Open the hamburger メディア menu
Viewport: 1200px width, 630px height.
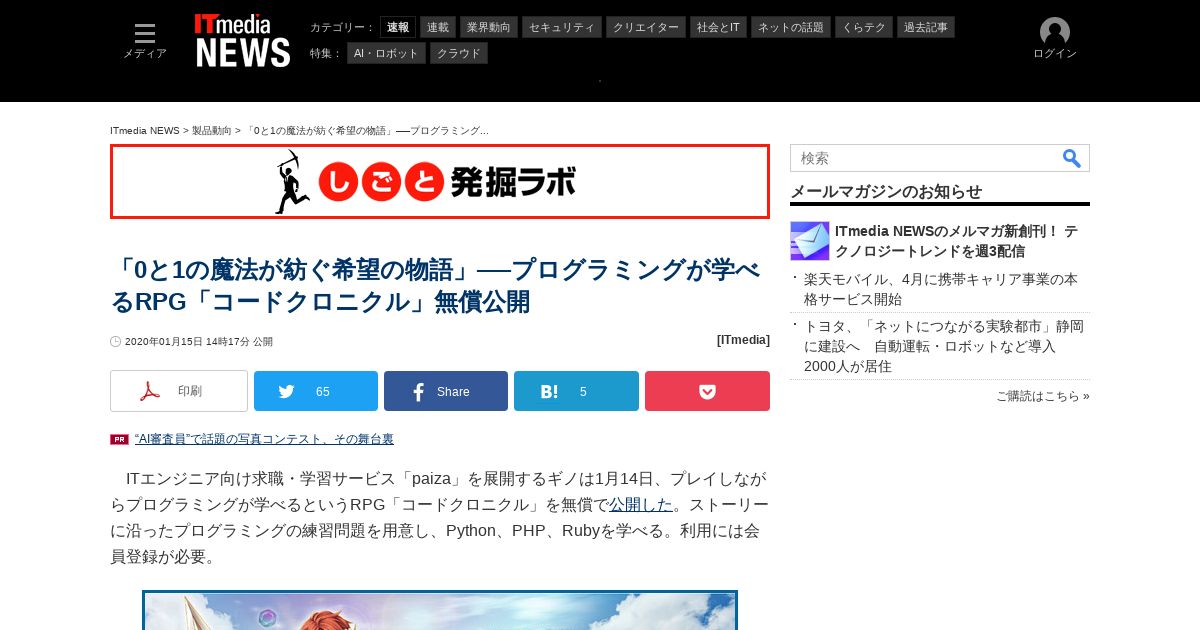point(145,41)
